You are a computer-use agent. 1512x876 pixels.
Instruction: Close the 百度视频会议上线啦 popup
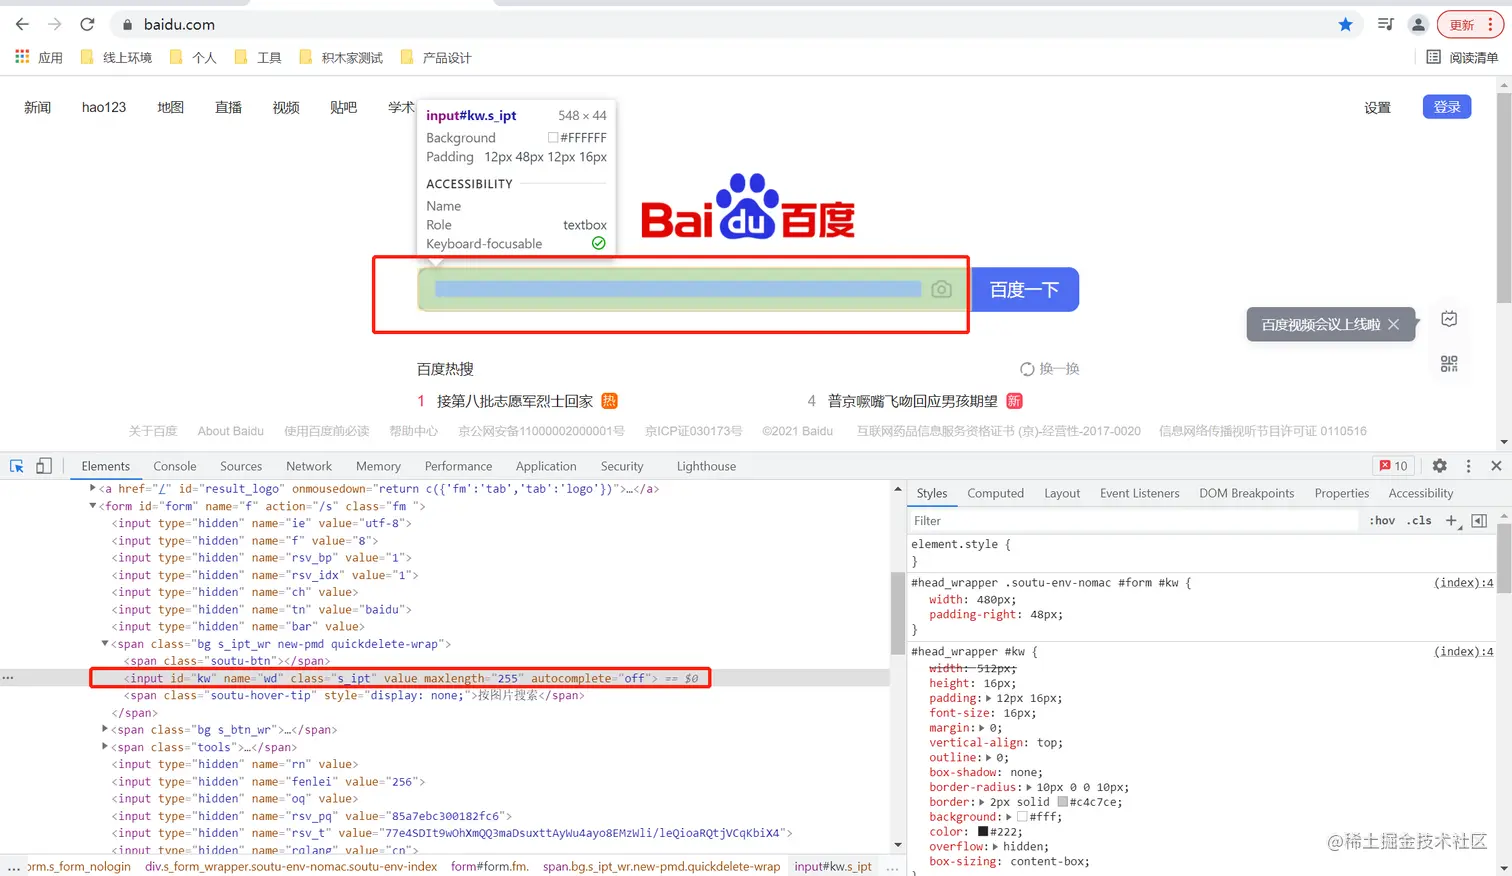click(1393, 324)
